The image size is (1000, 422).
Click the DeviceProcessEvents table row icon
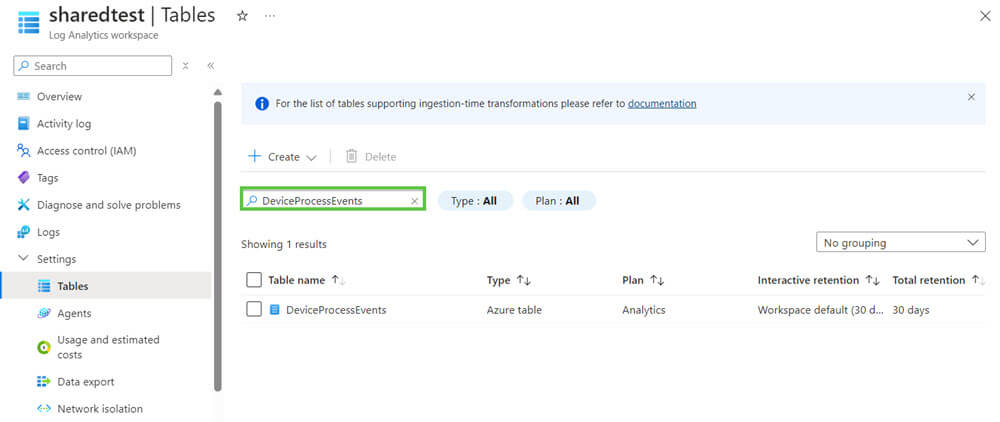coord(275,310)
